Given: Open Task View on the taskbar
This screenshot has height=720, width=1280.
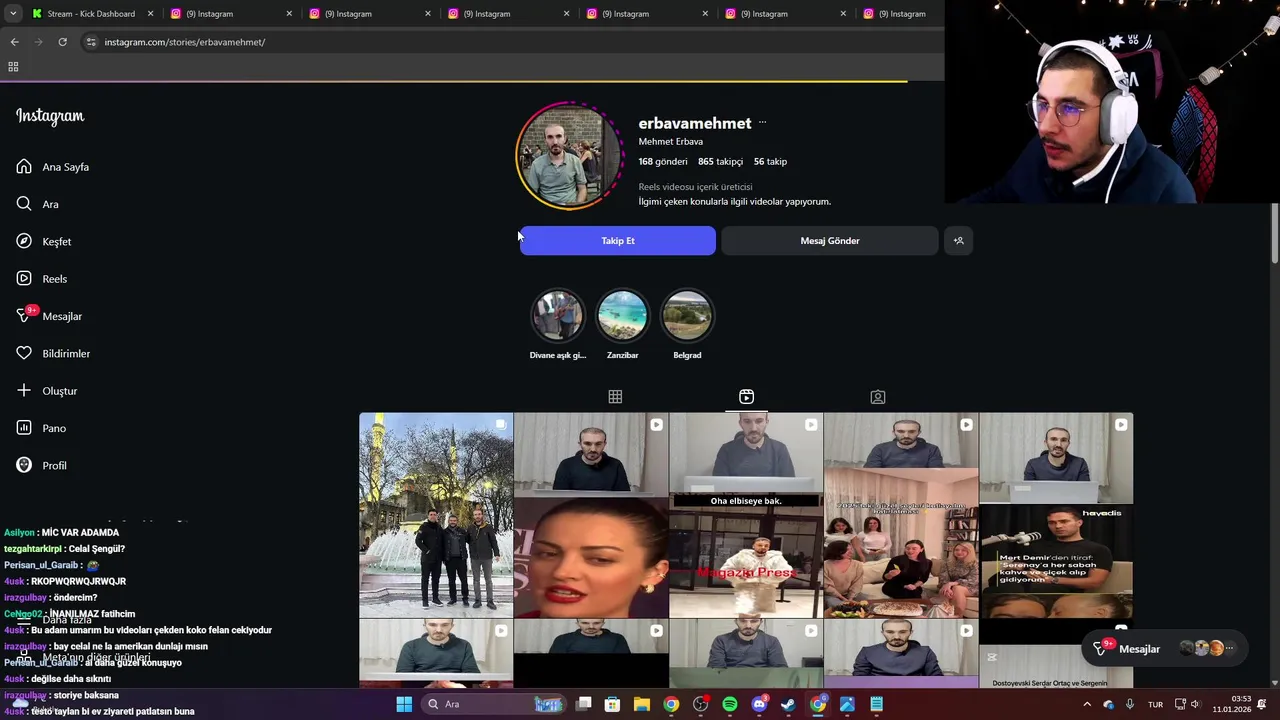Looking at the screenshot, I should coord(584,704).
